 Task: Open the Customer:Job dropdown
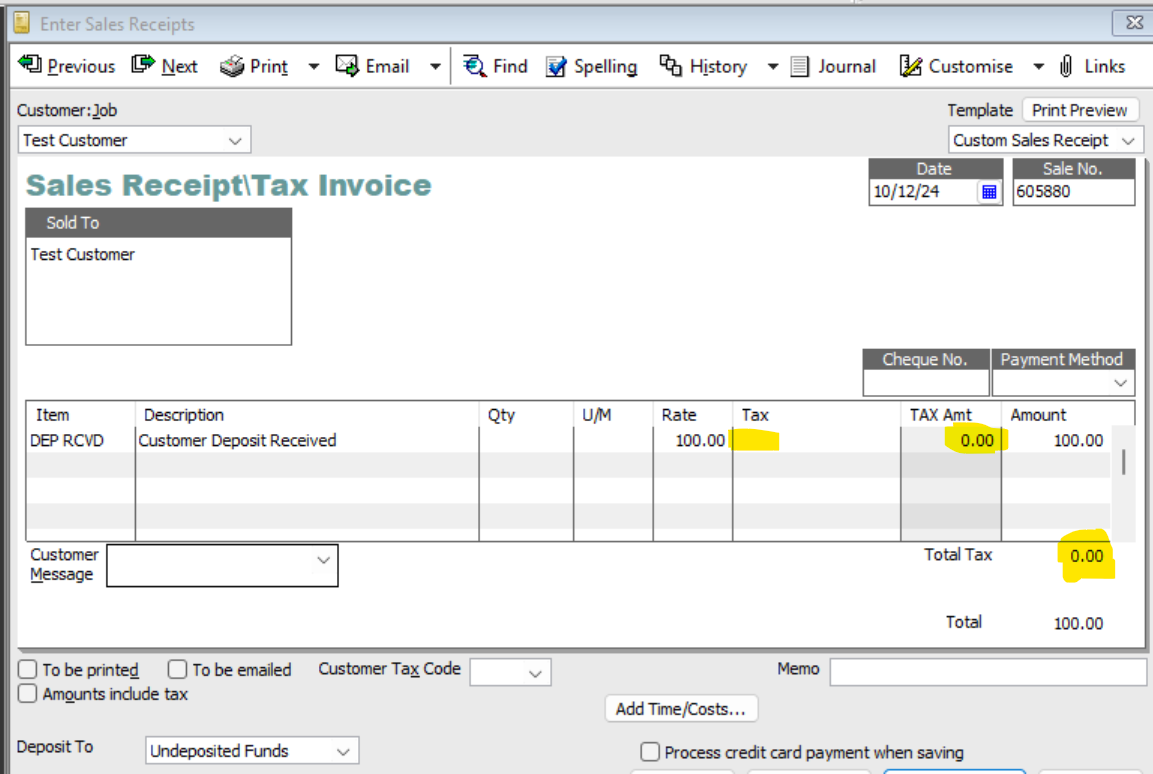pyautogui.click(x=235, y=140)
